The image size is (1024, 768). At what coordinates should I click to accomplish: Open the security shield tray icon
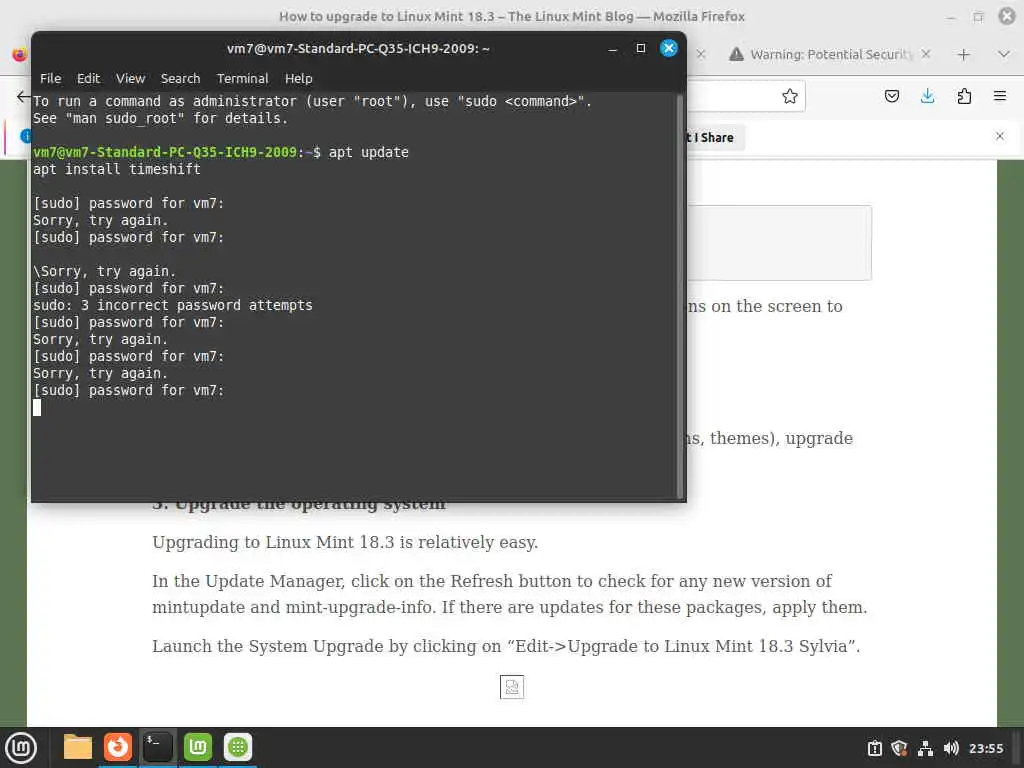click(x=899, y=748)
